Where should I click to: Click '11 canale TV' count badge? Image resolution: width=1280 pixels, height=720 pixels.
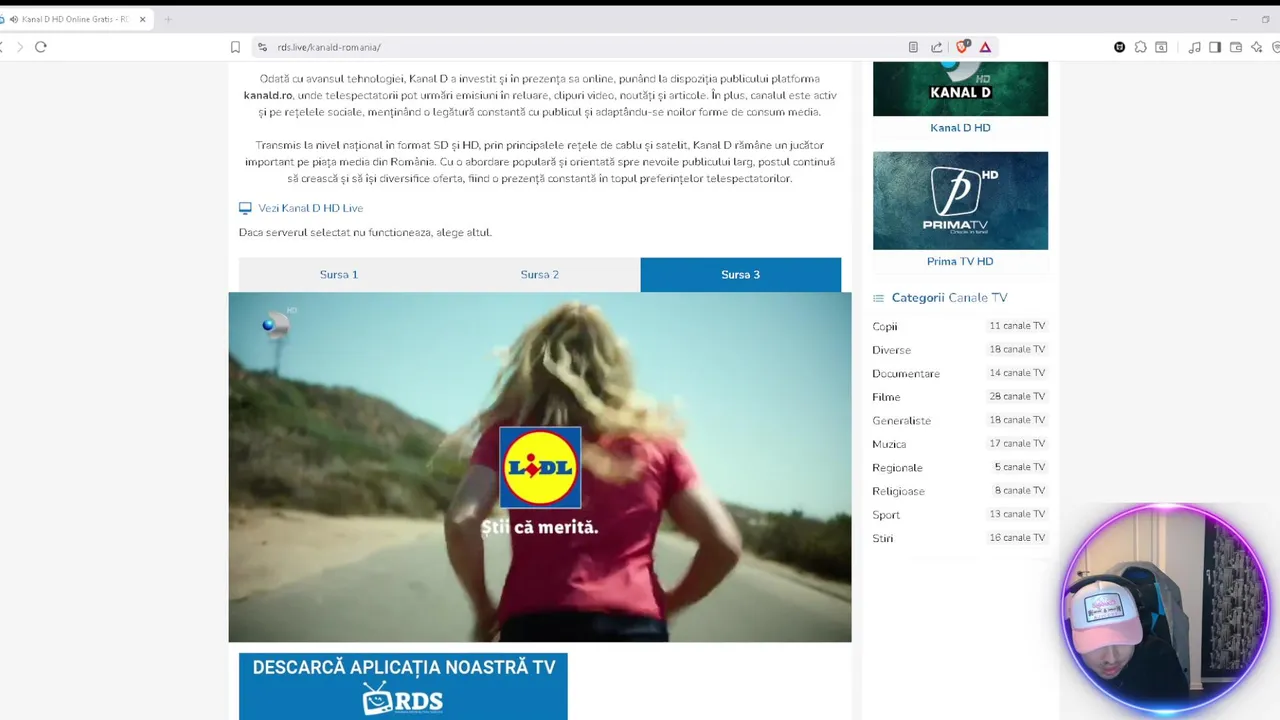pos(1017,326)
